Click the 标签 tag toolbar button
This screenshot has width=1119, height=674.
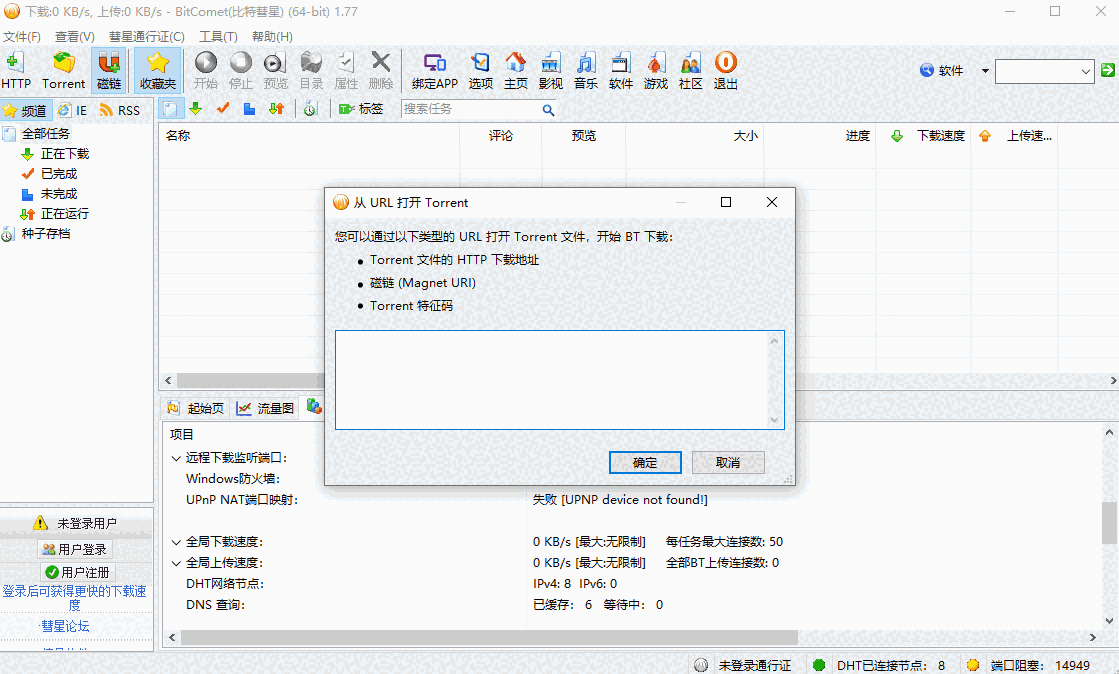click(361, 109)
